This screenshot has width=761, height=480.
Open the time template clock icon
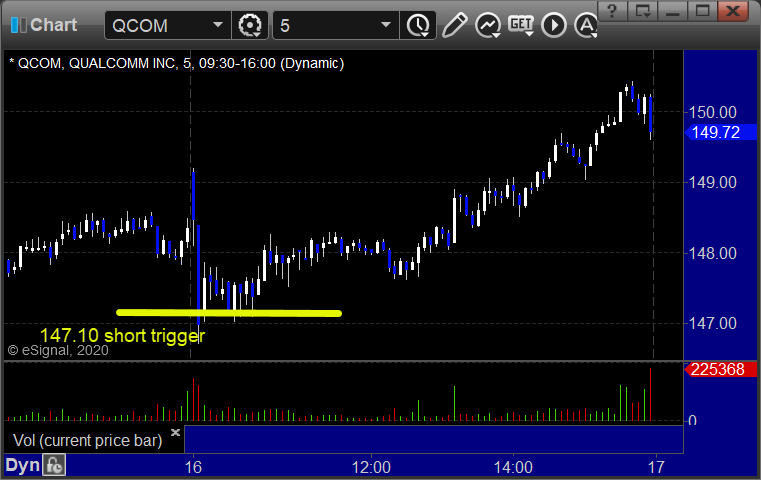pos(418,25)
